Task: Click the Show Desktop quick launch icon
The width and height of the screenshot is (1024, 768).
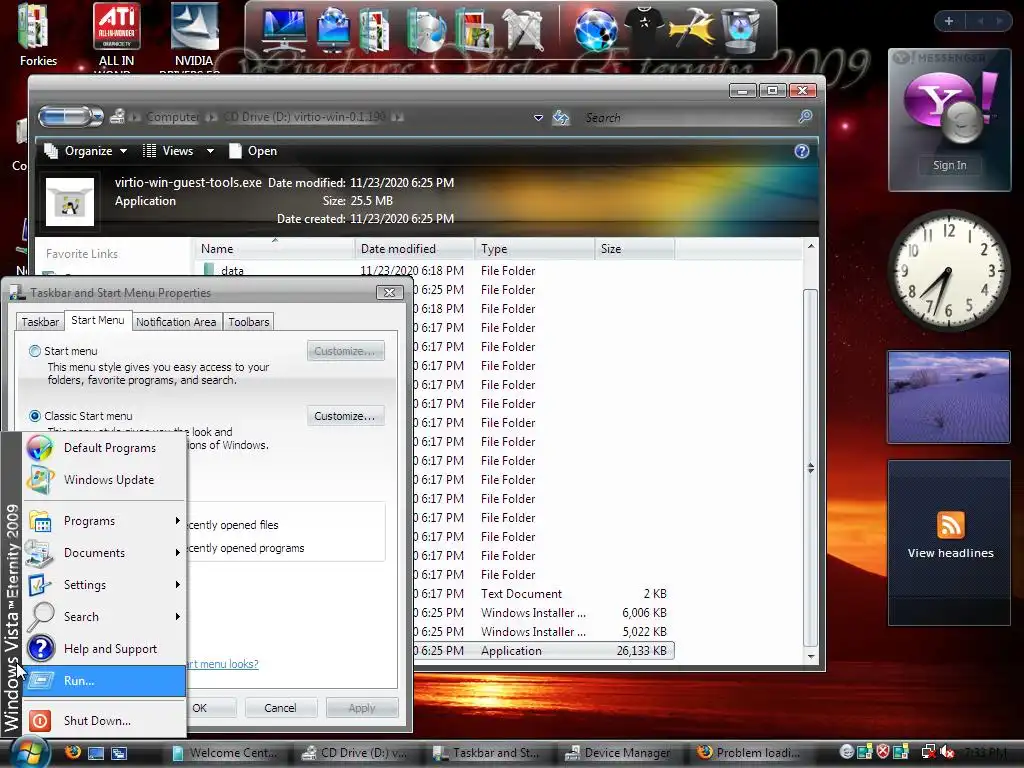Action: click(96, 753)
